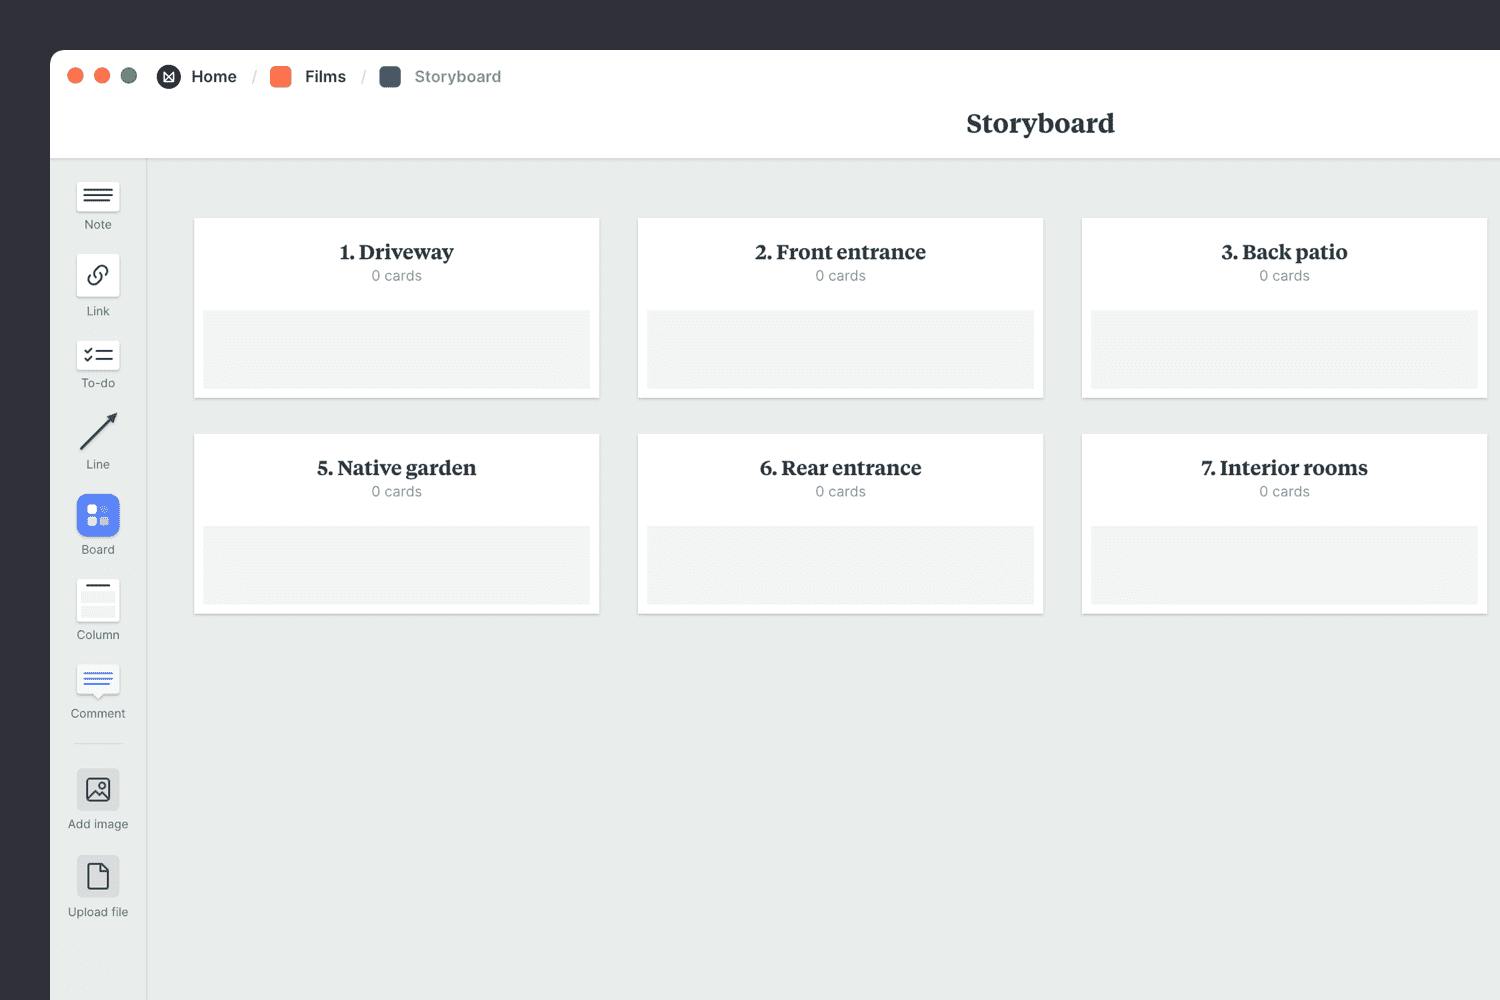Navigate to the Films board breadcrumb
The height and width of the screenshot is (1000, 1500).
[325, 77]
